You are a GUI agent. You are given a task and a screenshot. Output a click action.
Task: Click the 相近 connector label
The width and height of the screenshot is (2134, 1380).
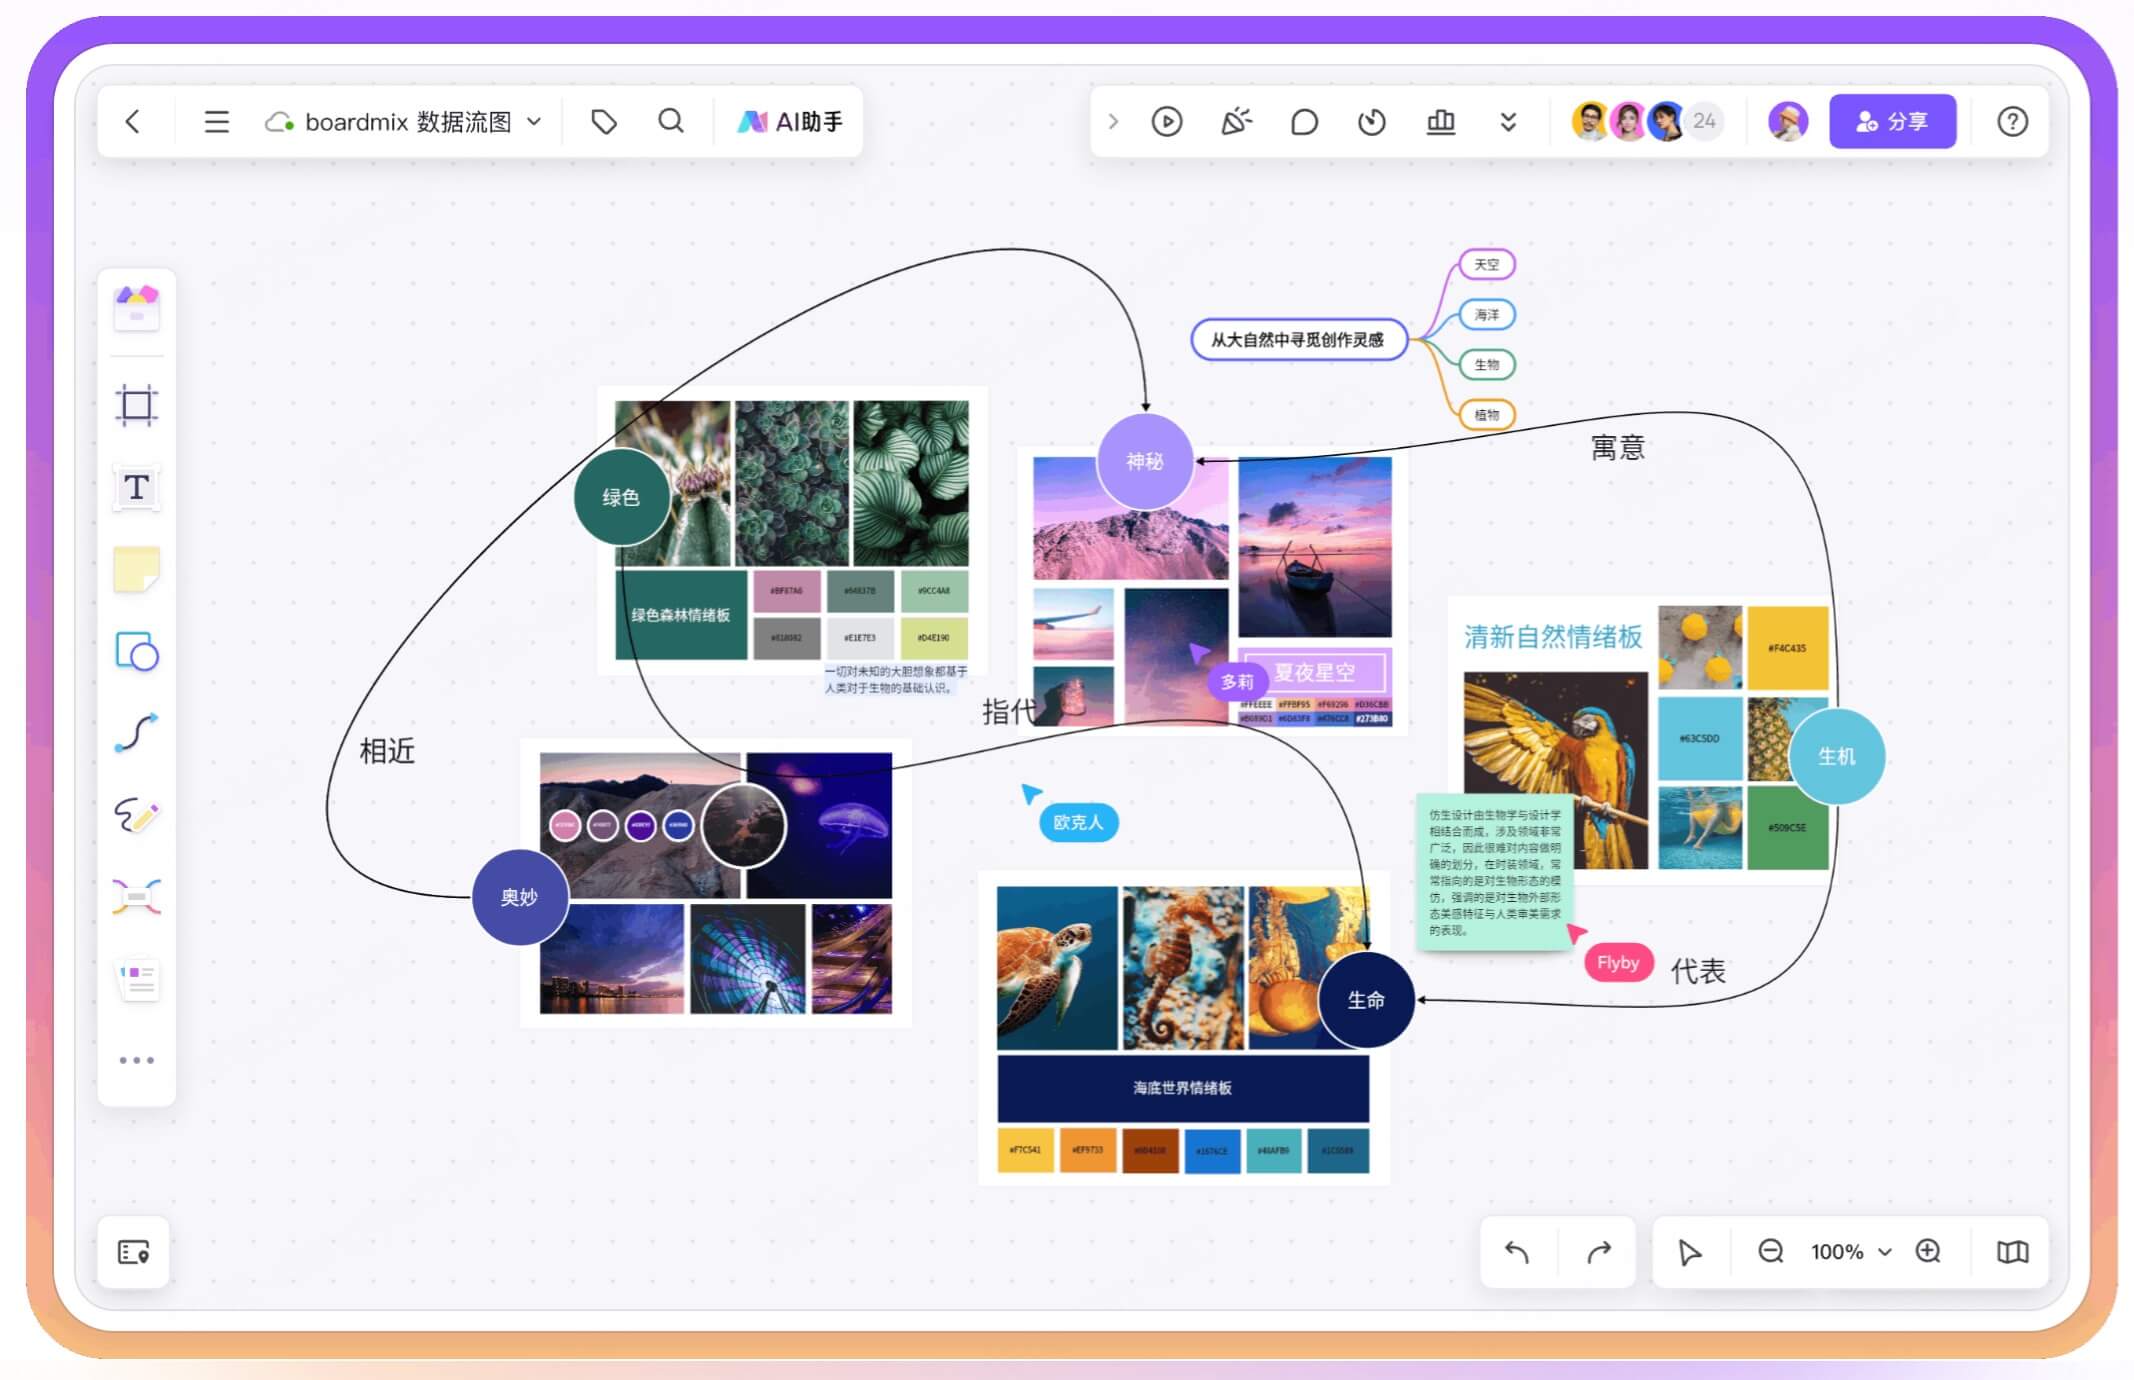click(x=387, y=751)
